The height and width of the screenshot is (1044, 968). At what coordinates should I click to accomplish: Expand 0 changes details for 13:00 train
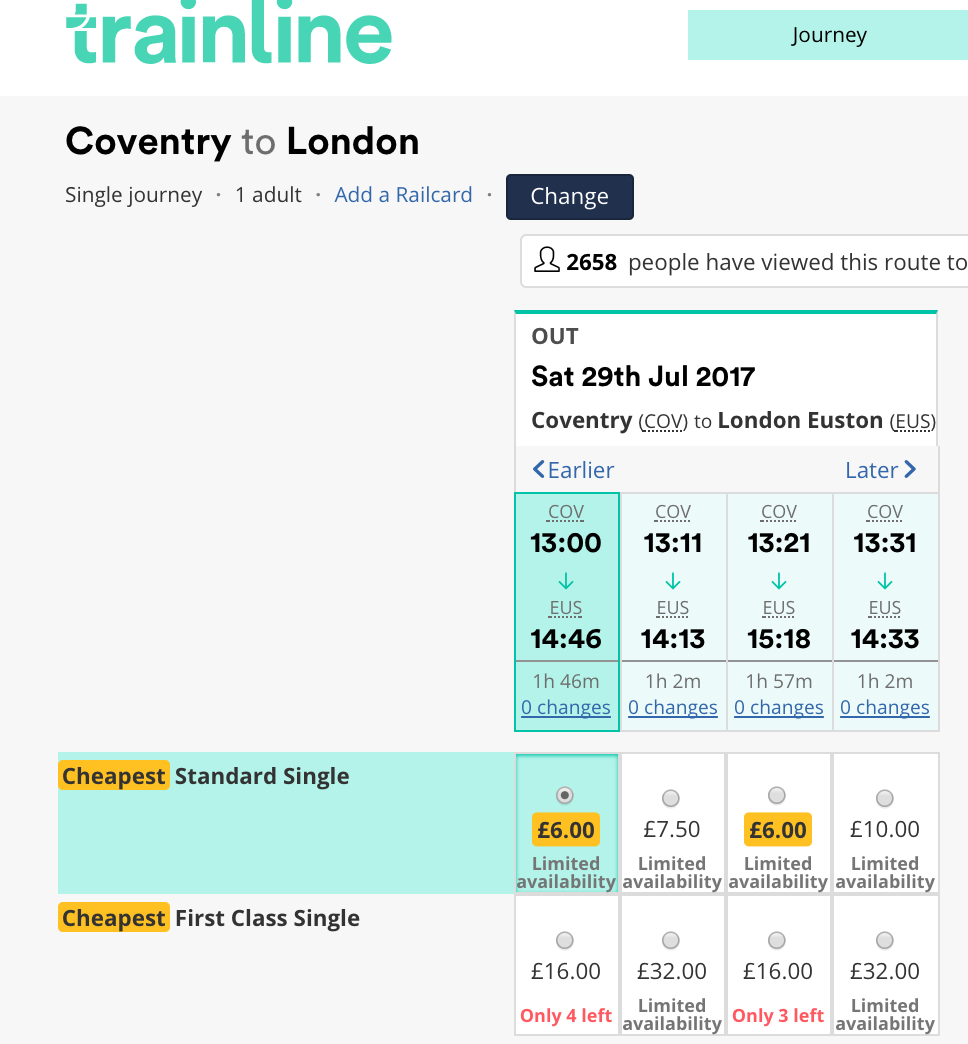pyautogui.click(x=566, y=707)
